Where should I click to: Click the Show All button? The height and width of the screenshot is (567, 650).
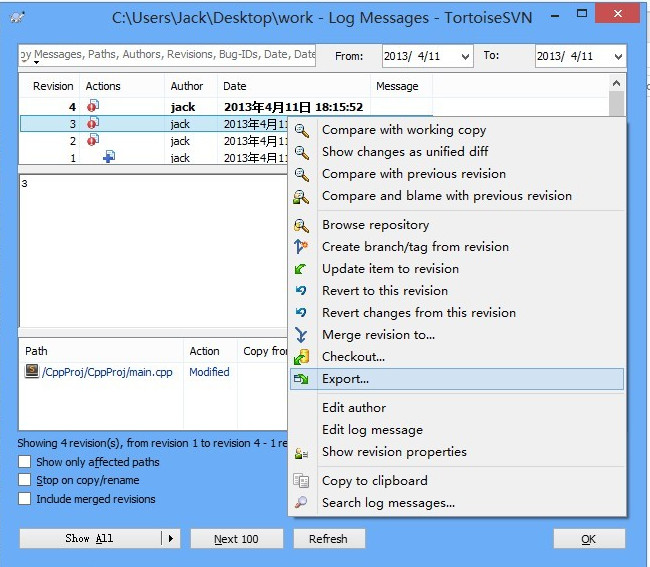(x=90, y=538)
